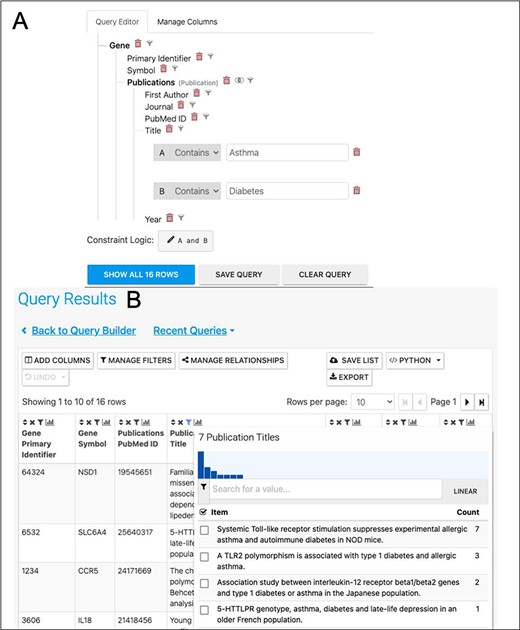The height and width of the screenshot is (630, 520).
Task: Check the TLR2 polymorphism title
Action: tap(205, 556)
